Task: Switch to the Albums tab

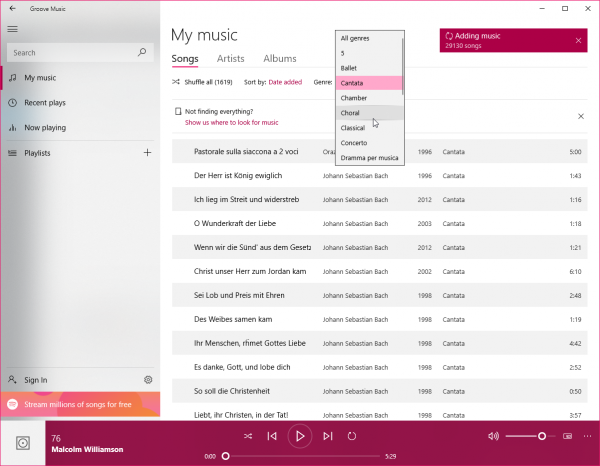Action: pos(280,59)
